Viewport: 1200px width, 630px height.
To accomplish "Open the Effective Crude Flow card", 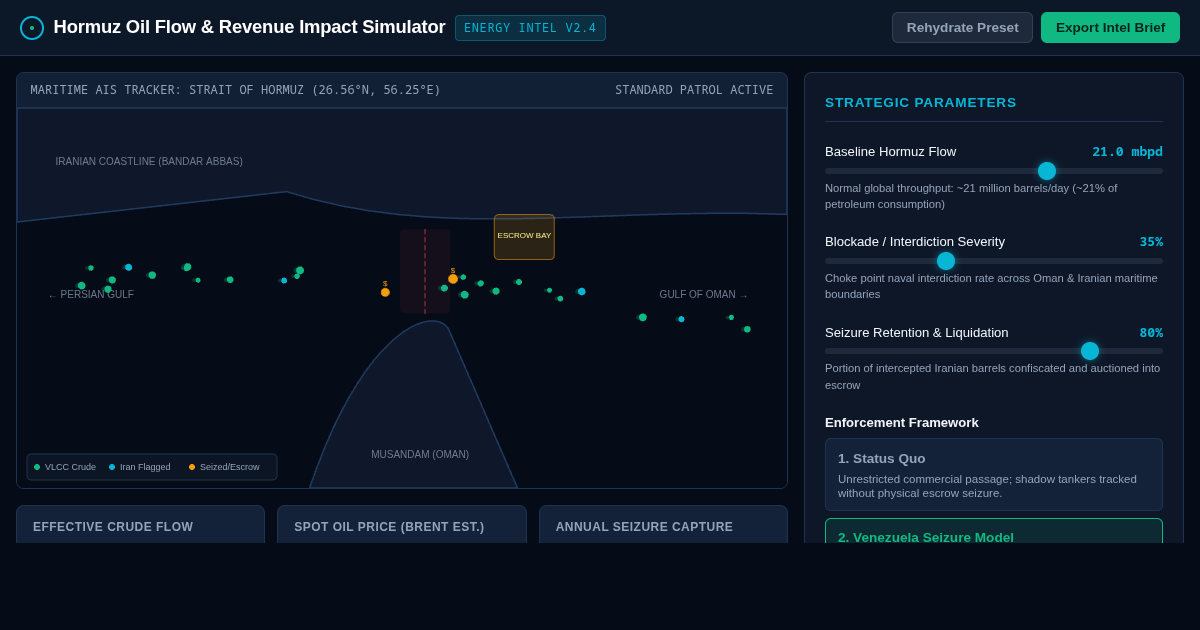I will [x=140, y=524].
